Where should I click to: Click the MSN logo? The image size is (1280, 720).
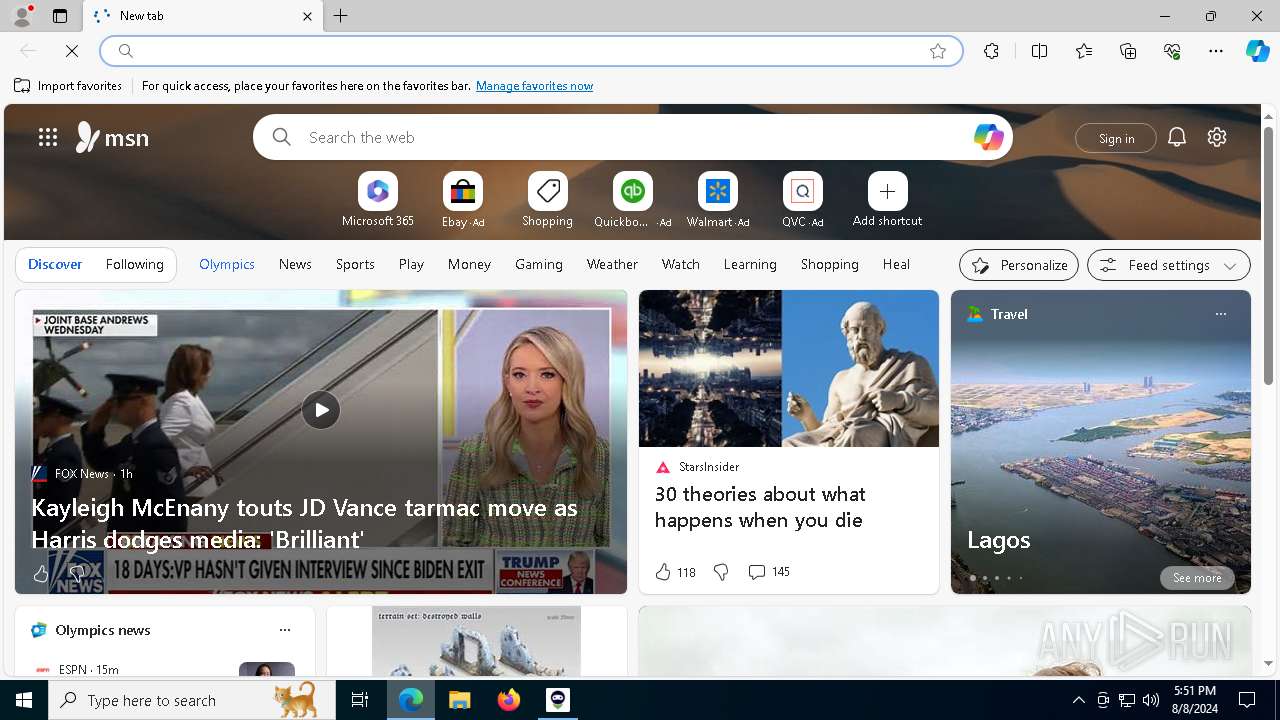[x=112, y=137]
